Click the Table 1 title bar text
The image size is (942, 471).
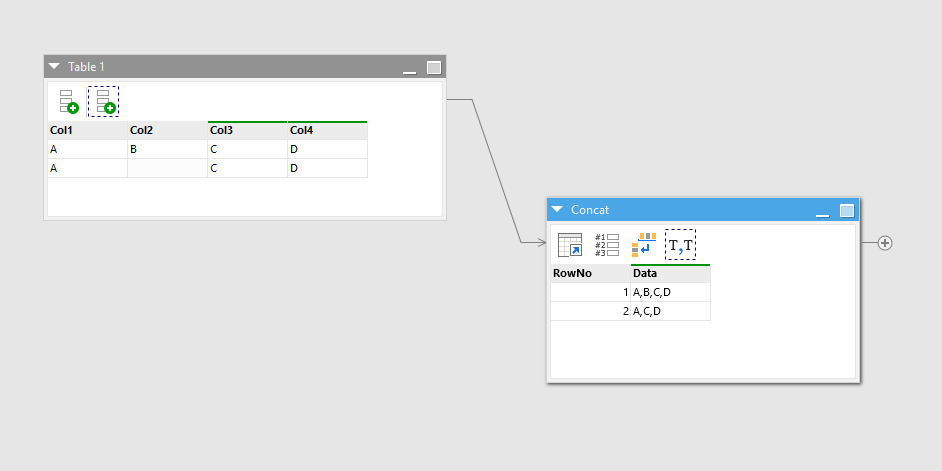click(x=86, y=67)
